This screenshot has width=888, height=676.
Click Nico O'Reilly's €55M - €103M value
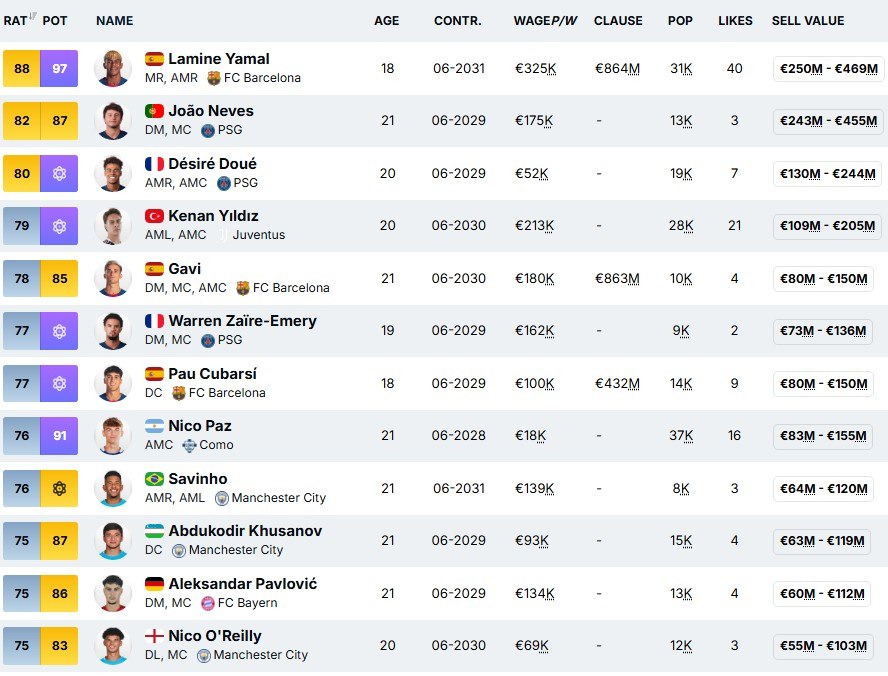coord(824,646)
